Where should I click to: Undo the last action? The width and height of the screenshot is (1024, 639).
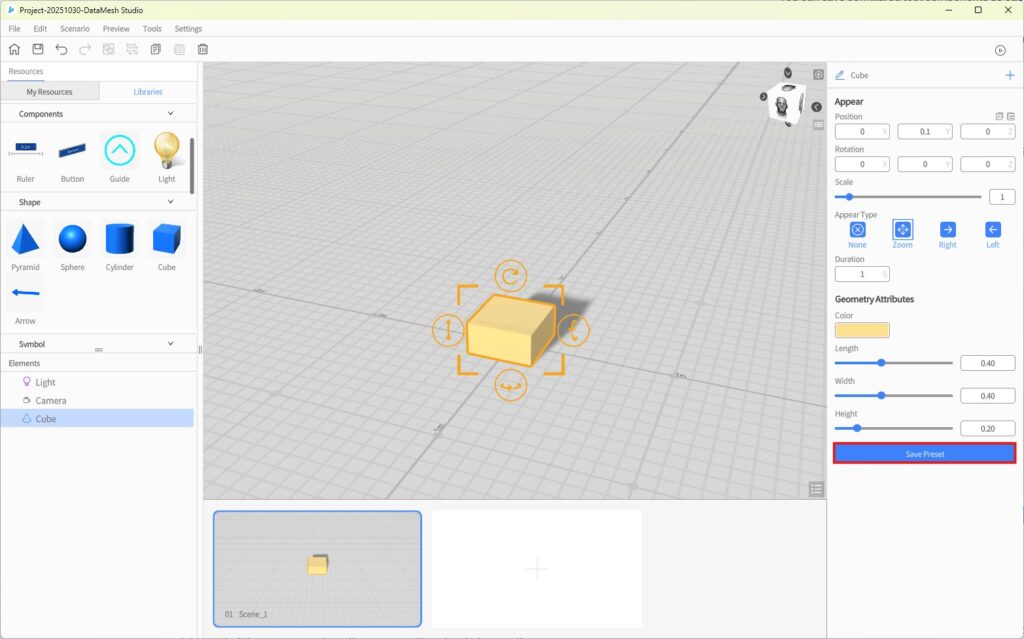click(x=62, y=49)
